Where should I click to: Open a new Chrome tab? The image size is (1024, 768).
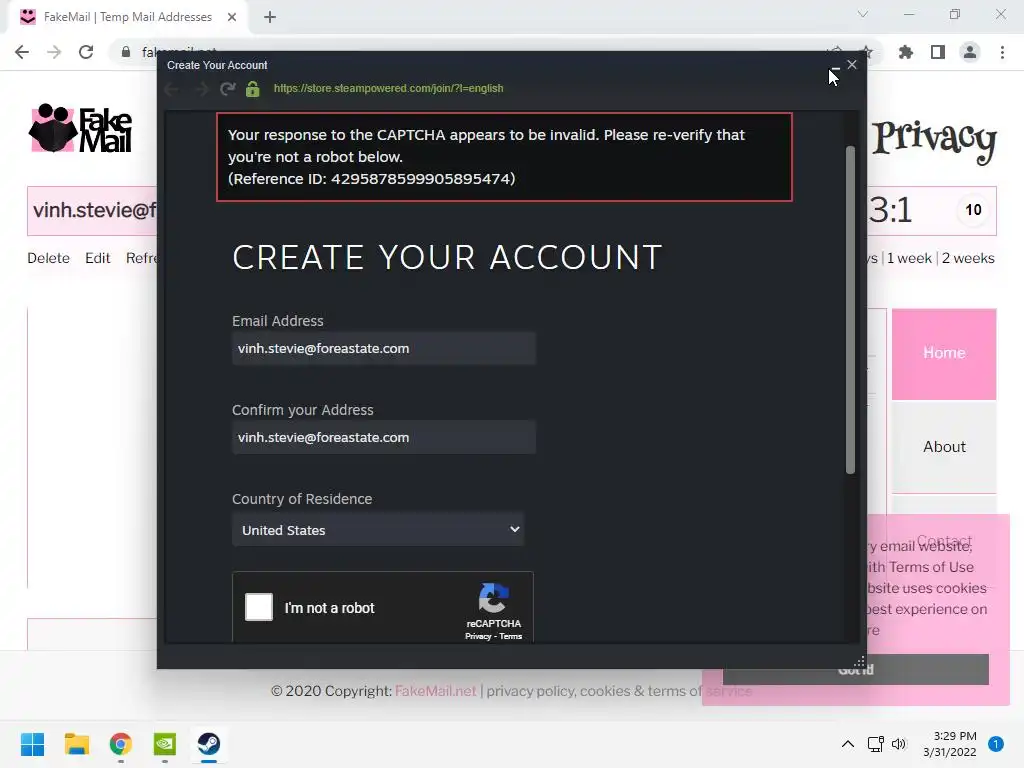[x=270, y=17]
